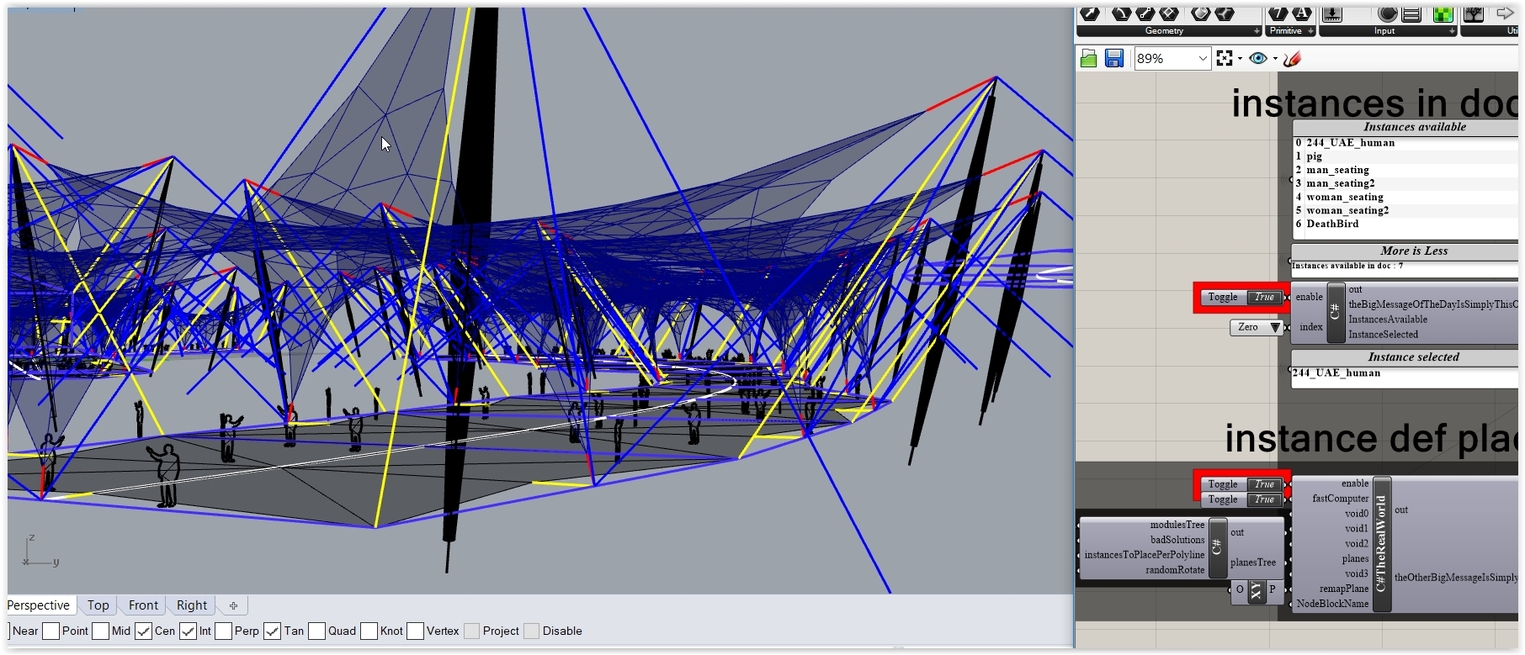Disable Cen object snap

(x=143, y=631)
